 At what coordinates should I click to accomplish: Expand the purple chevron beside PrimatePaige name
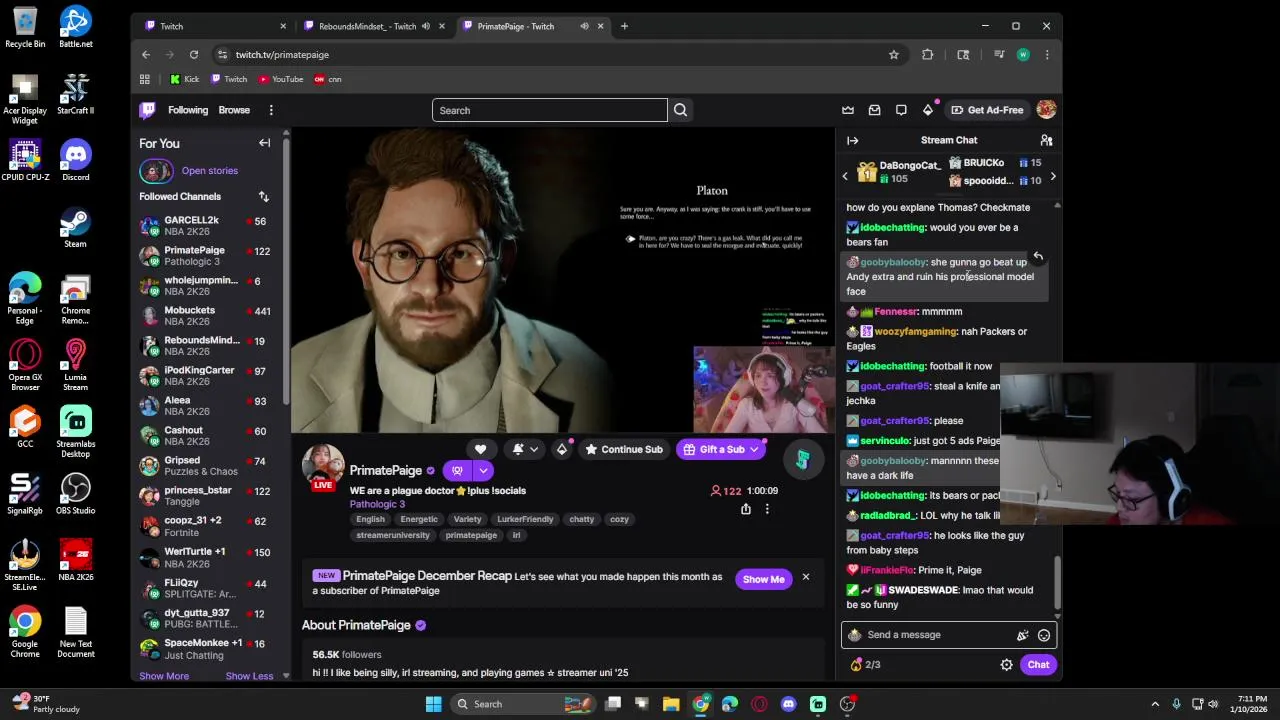(483, 470)
